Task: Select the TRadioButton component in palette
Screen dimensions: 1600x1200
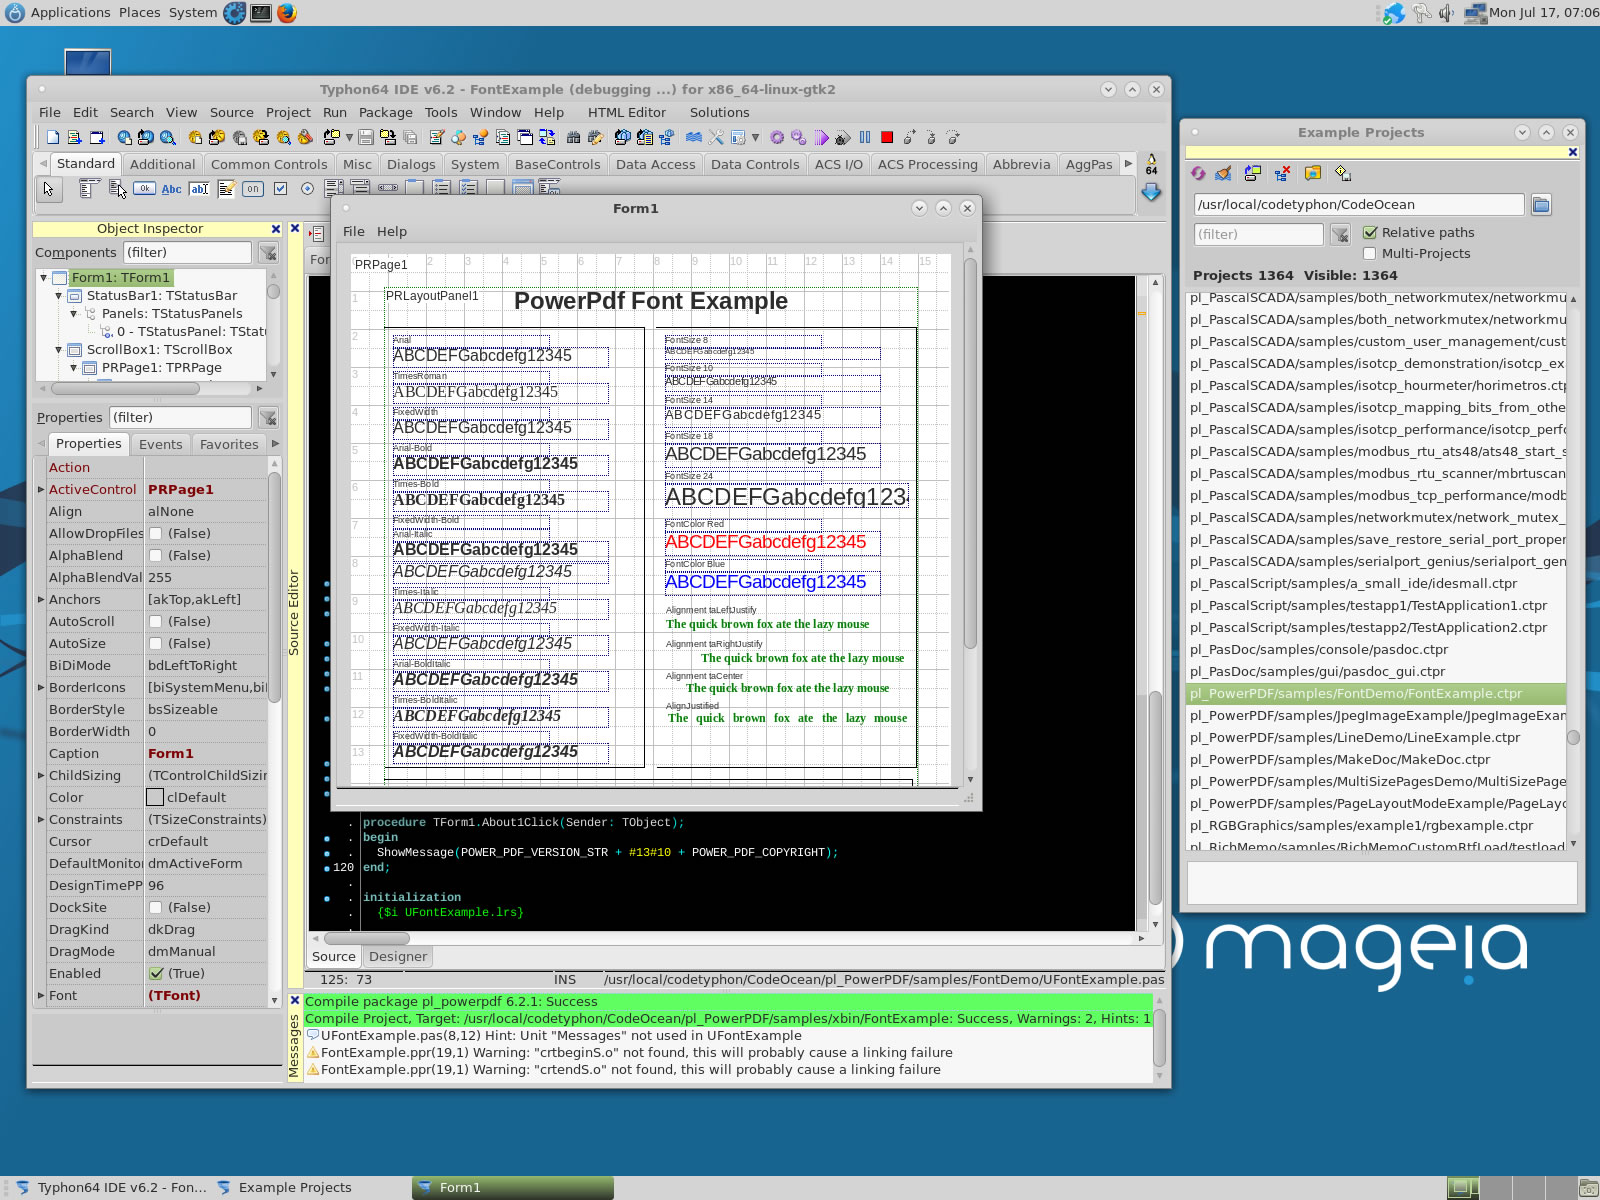Action: pyautogui.click(x=307, y=188)
